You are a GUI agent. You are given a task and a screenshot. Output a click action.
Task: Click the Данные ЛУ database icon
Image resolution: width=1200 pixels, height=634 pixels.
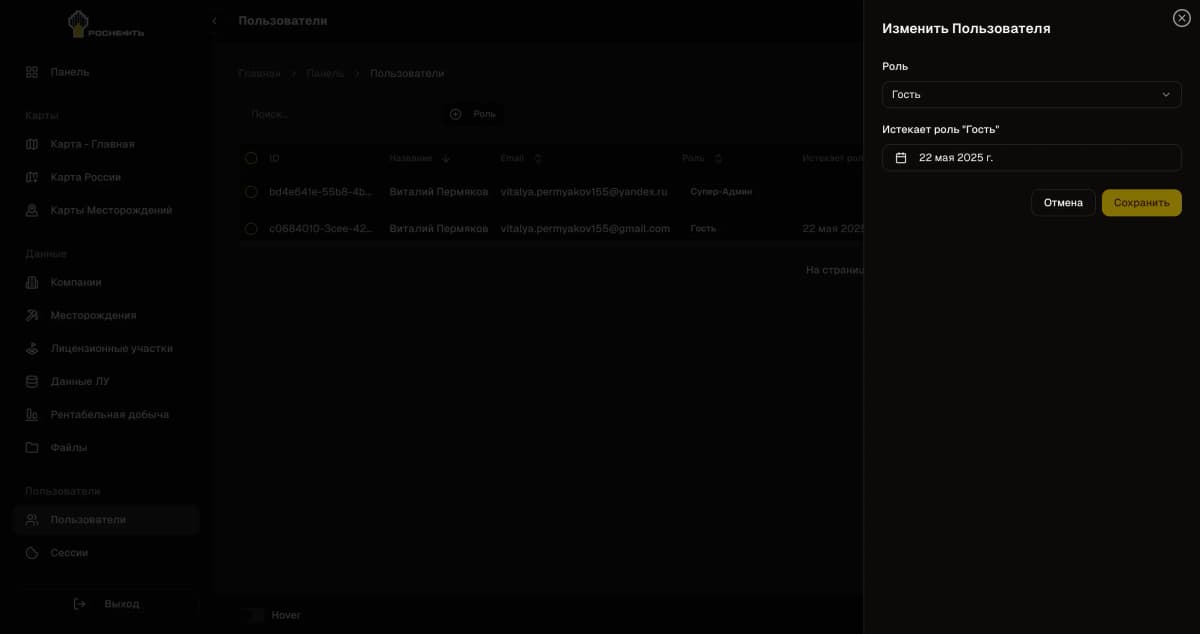(32, 382)
